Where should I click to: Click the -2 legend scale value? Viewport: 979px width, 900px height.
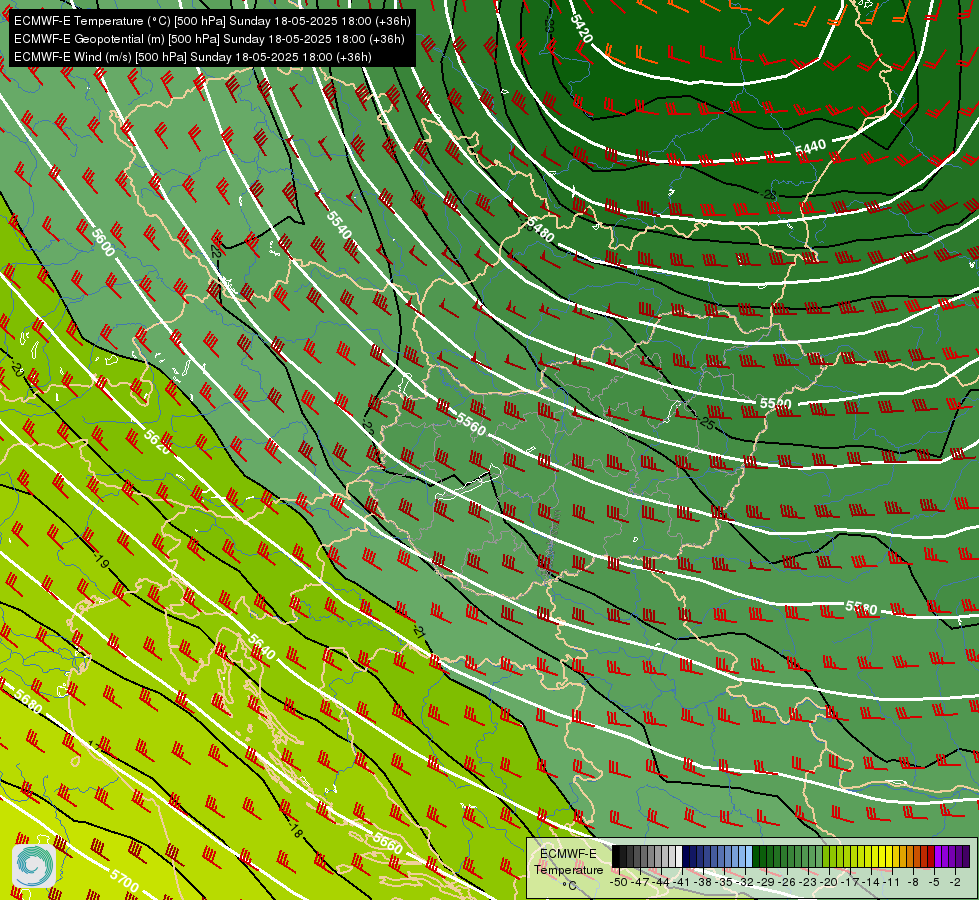coord(955,882)
